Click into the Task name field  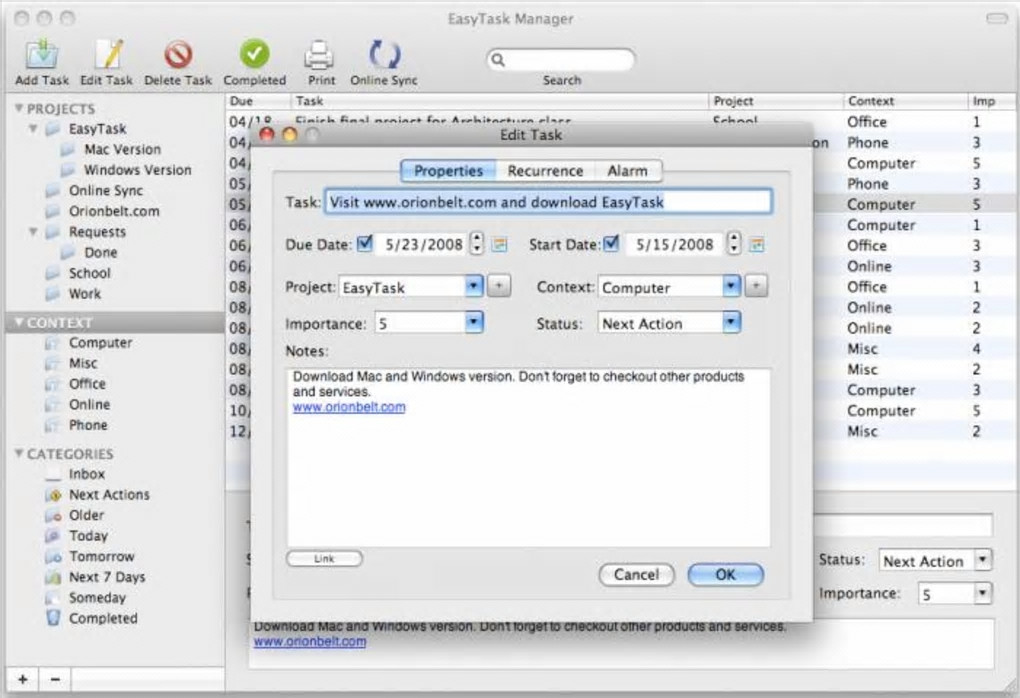click(x=548, y=202)
